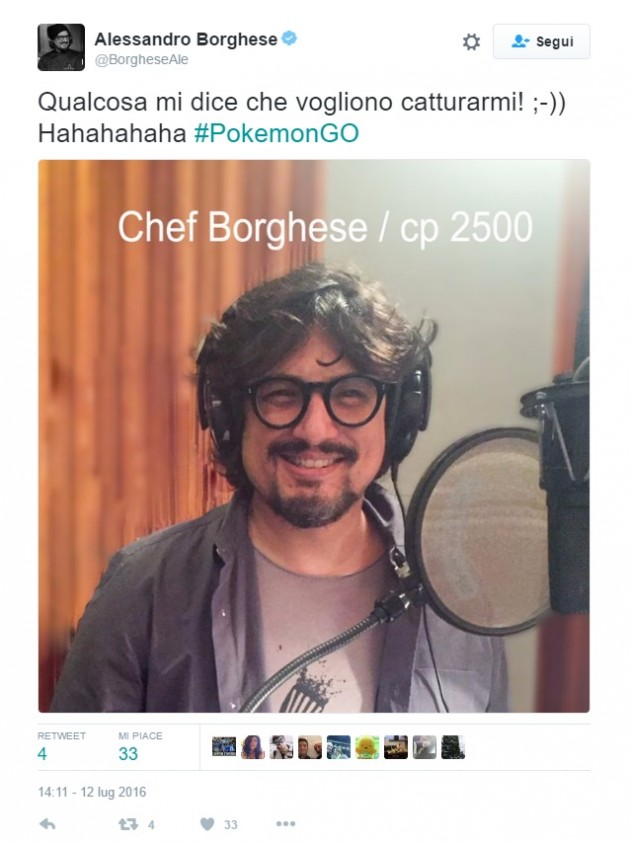Open Alessandro Borghese profile avatar
The height and width of the screenshot is (843, 630).
pos(61,47)
